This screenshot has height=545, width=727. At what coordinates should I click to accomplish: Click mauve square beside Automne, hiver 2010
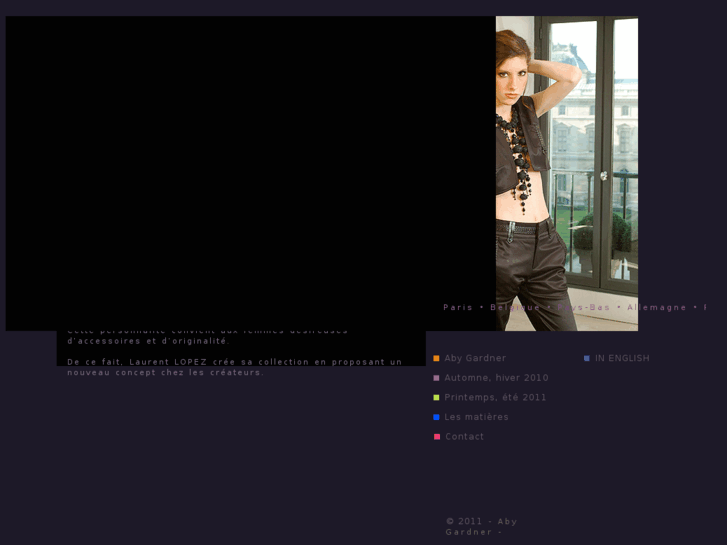pos(436,378)
